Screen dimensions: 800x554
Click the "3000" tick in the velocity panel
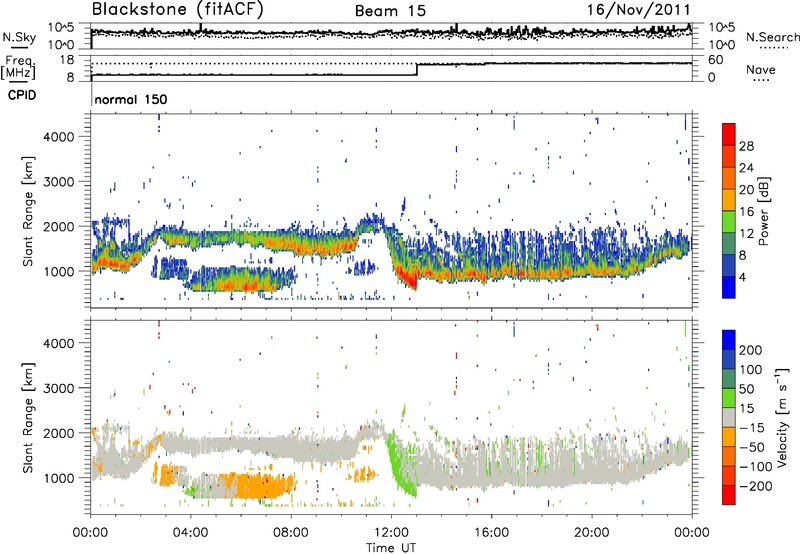(x=59, y=388)
